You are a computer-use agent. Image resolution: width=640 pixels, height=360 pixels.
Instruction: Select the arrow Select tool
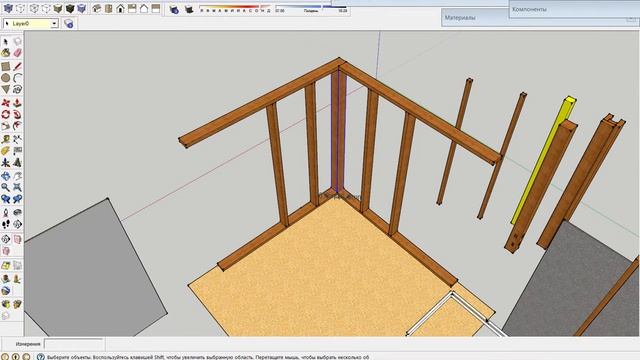coord(6,42)
